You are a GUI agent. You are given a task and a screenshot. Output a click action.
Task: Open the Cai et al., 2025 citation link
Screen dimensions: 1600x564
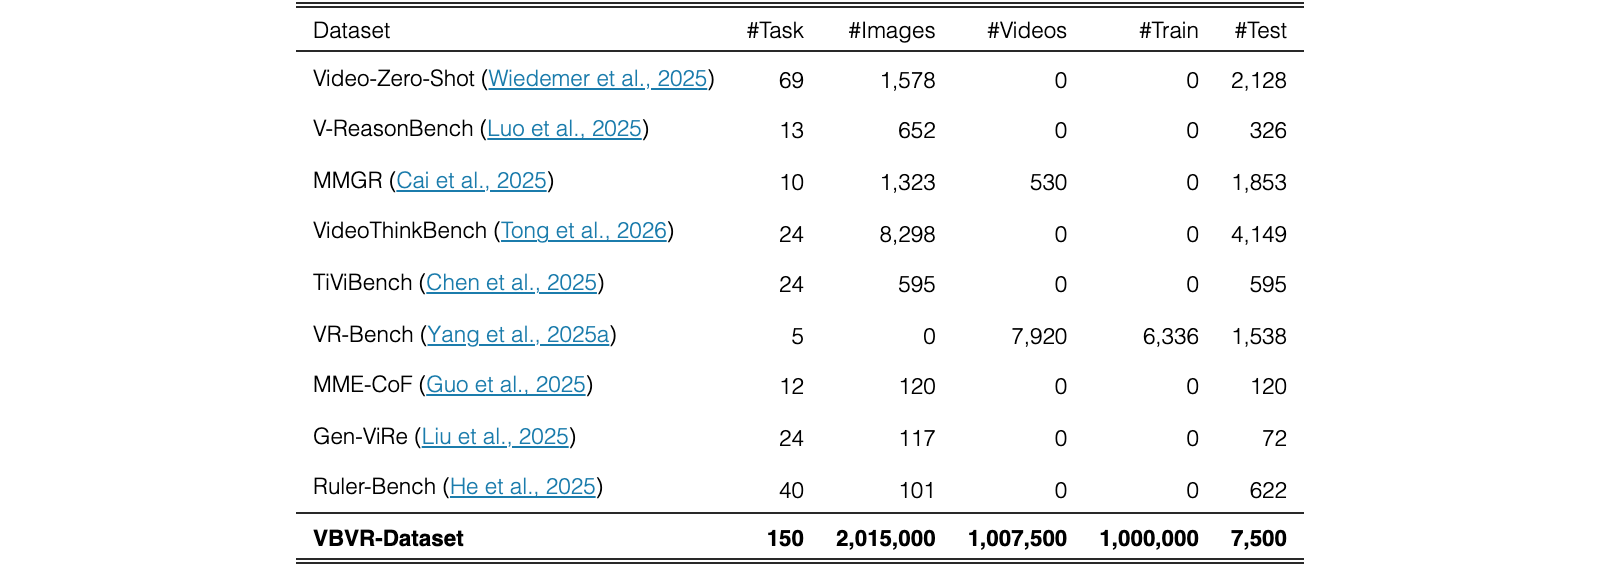[x=471, y=181]
